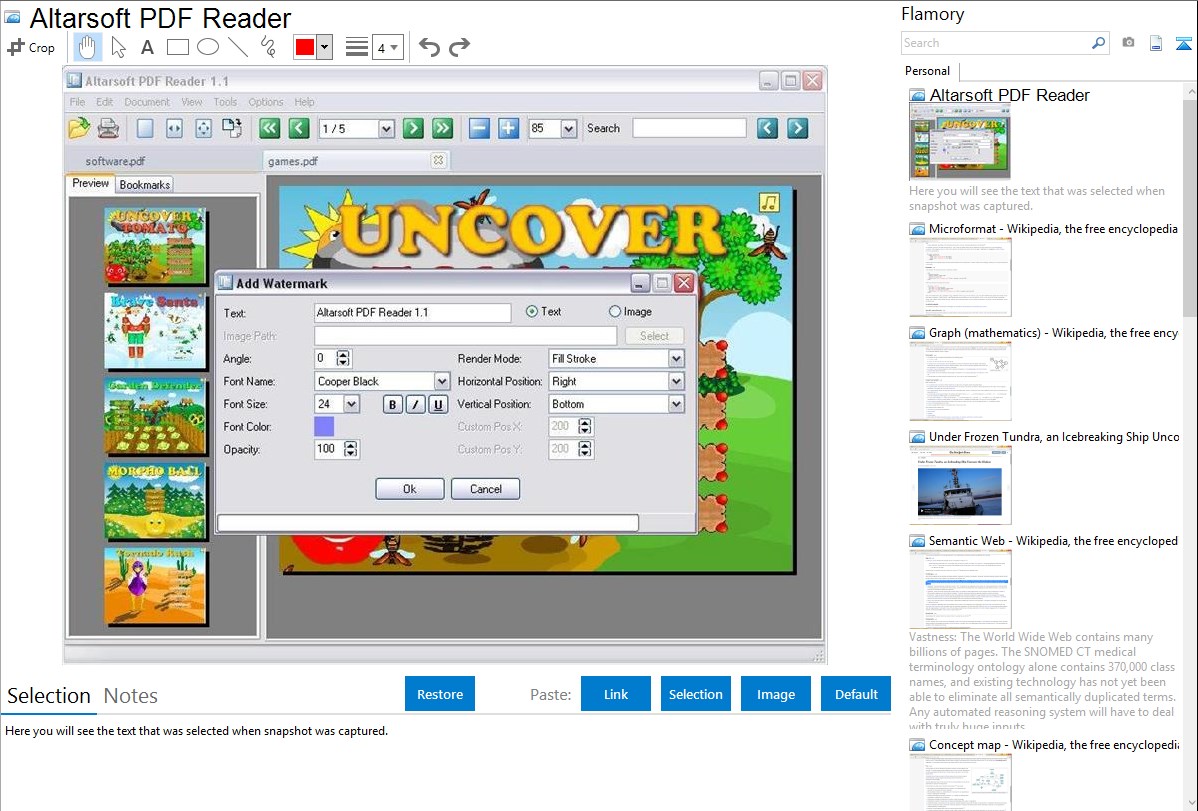Select the hand pan tool

[x=87, y=47]
